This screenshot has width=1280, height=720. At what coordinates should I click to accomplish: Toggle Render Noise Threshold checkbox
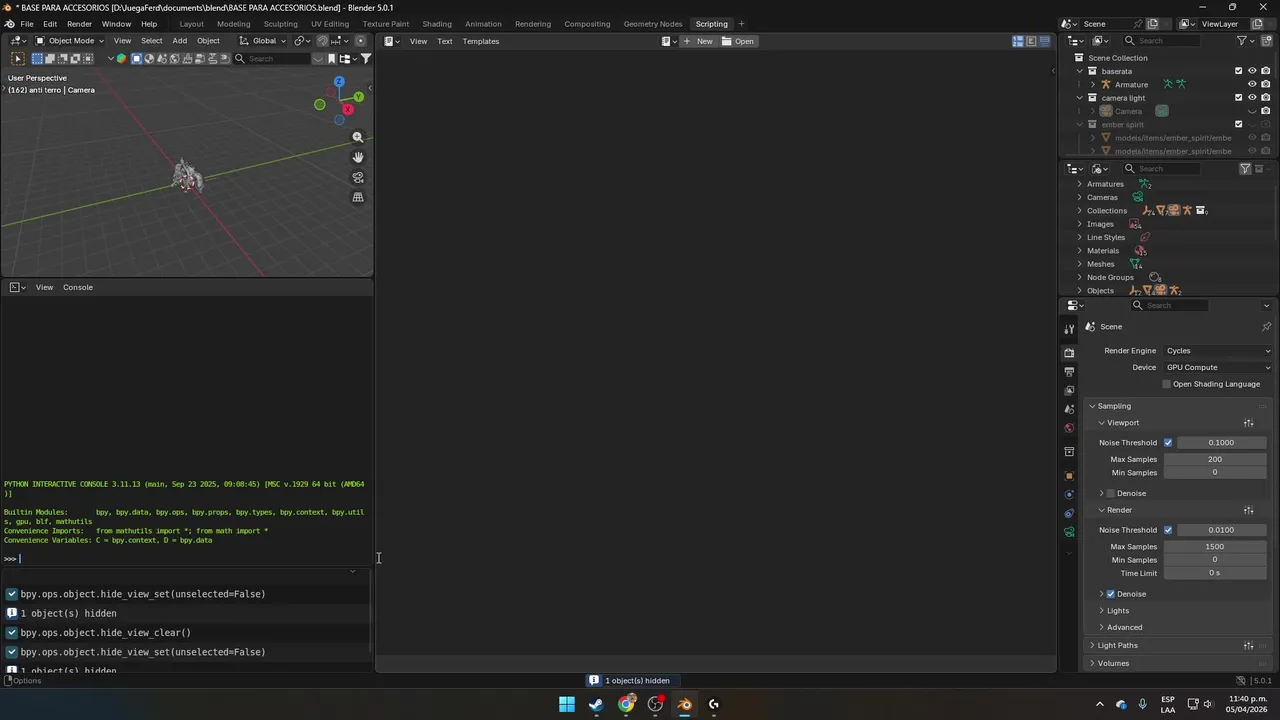click(1168, 530)
